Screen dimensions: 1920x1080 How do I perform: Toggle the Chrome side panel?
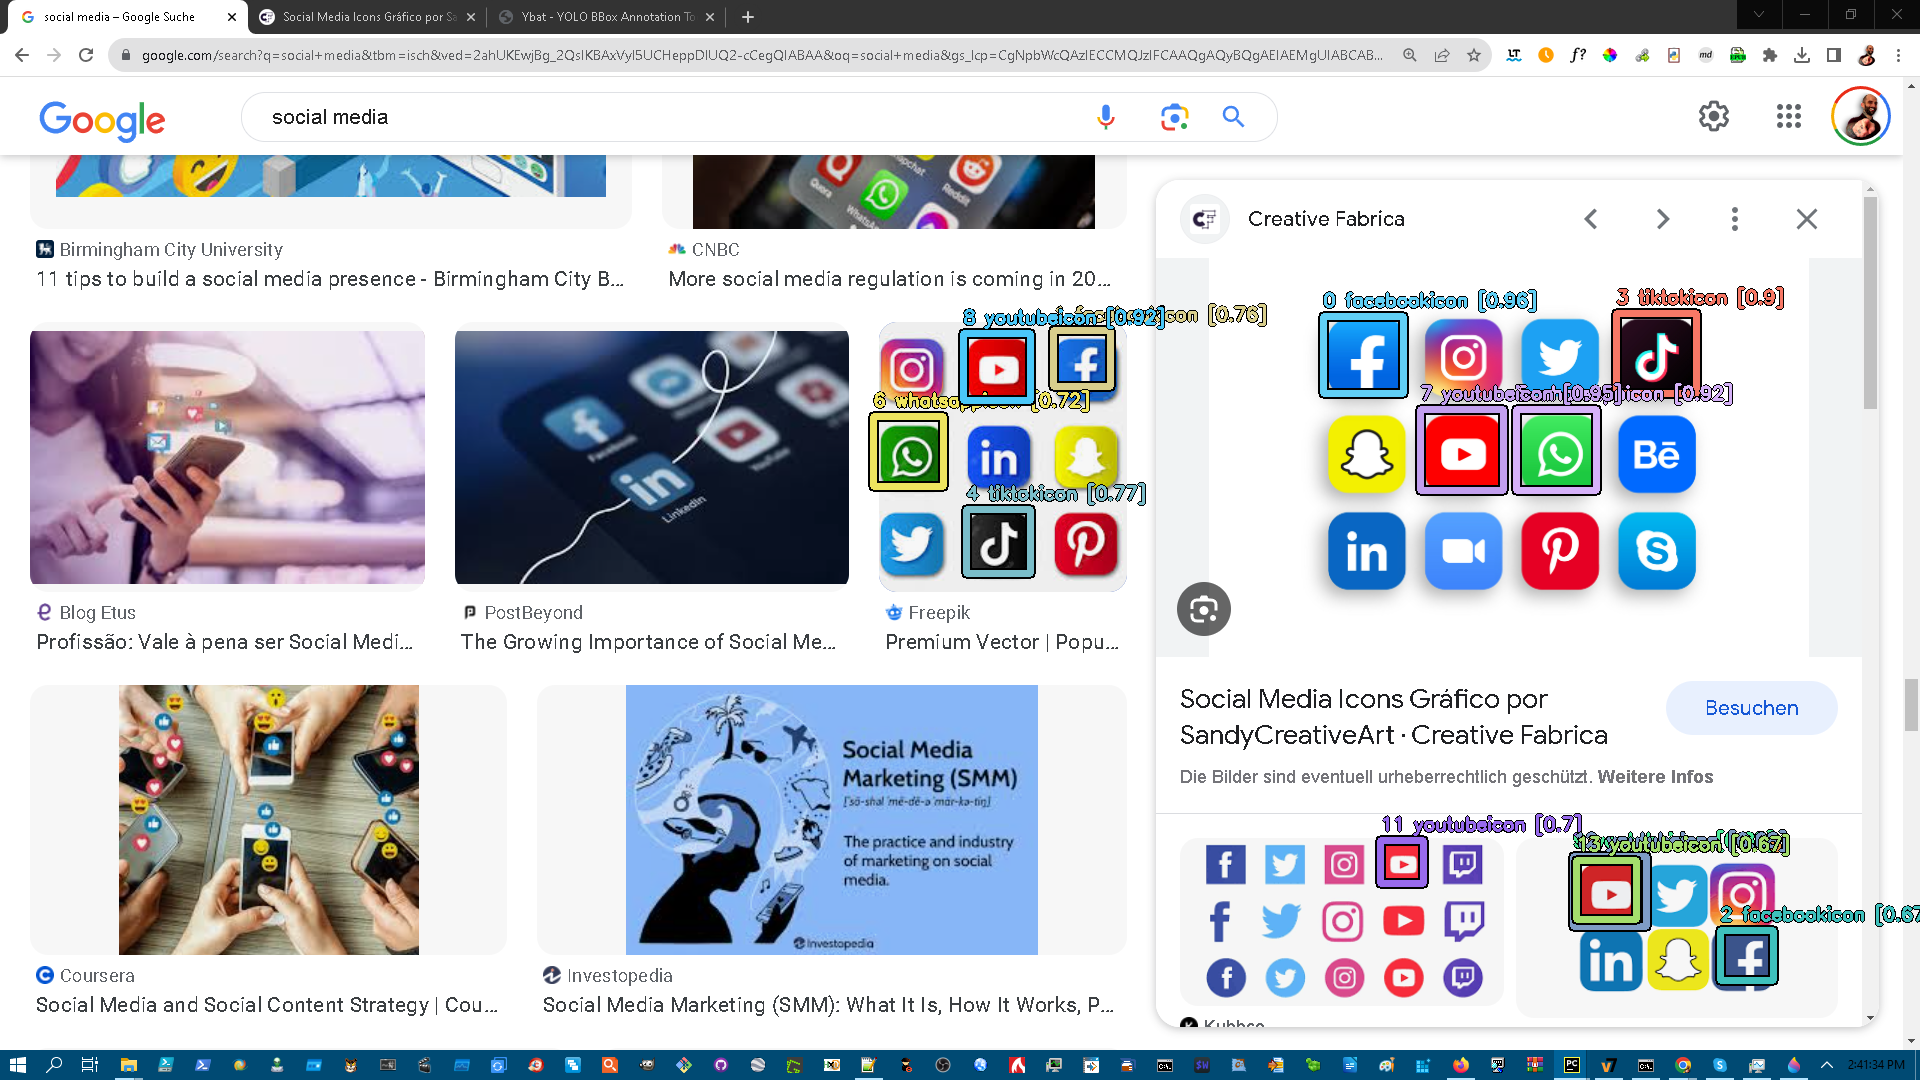1834,55
